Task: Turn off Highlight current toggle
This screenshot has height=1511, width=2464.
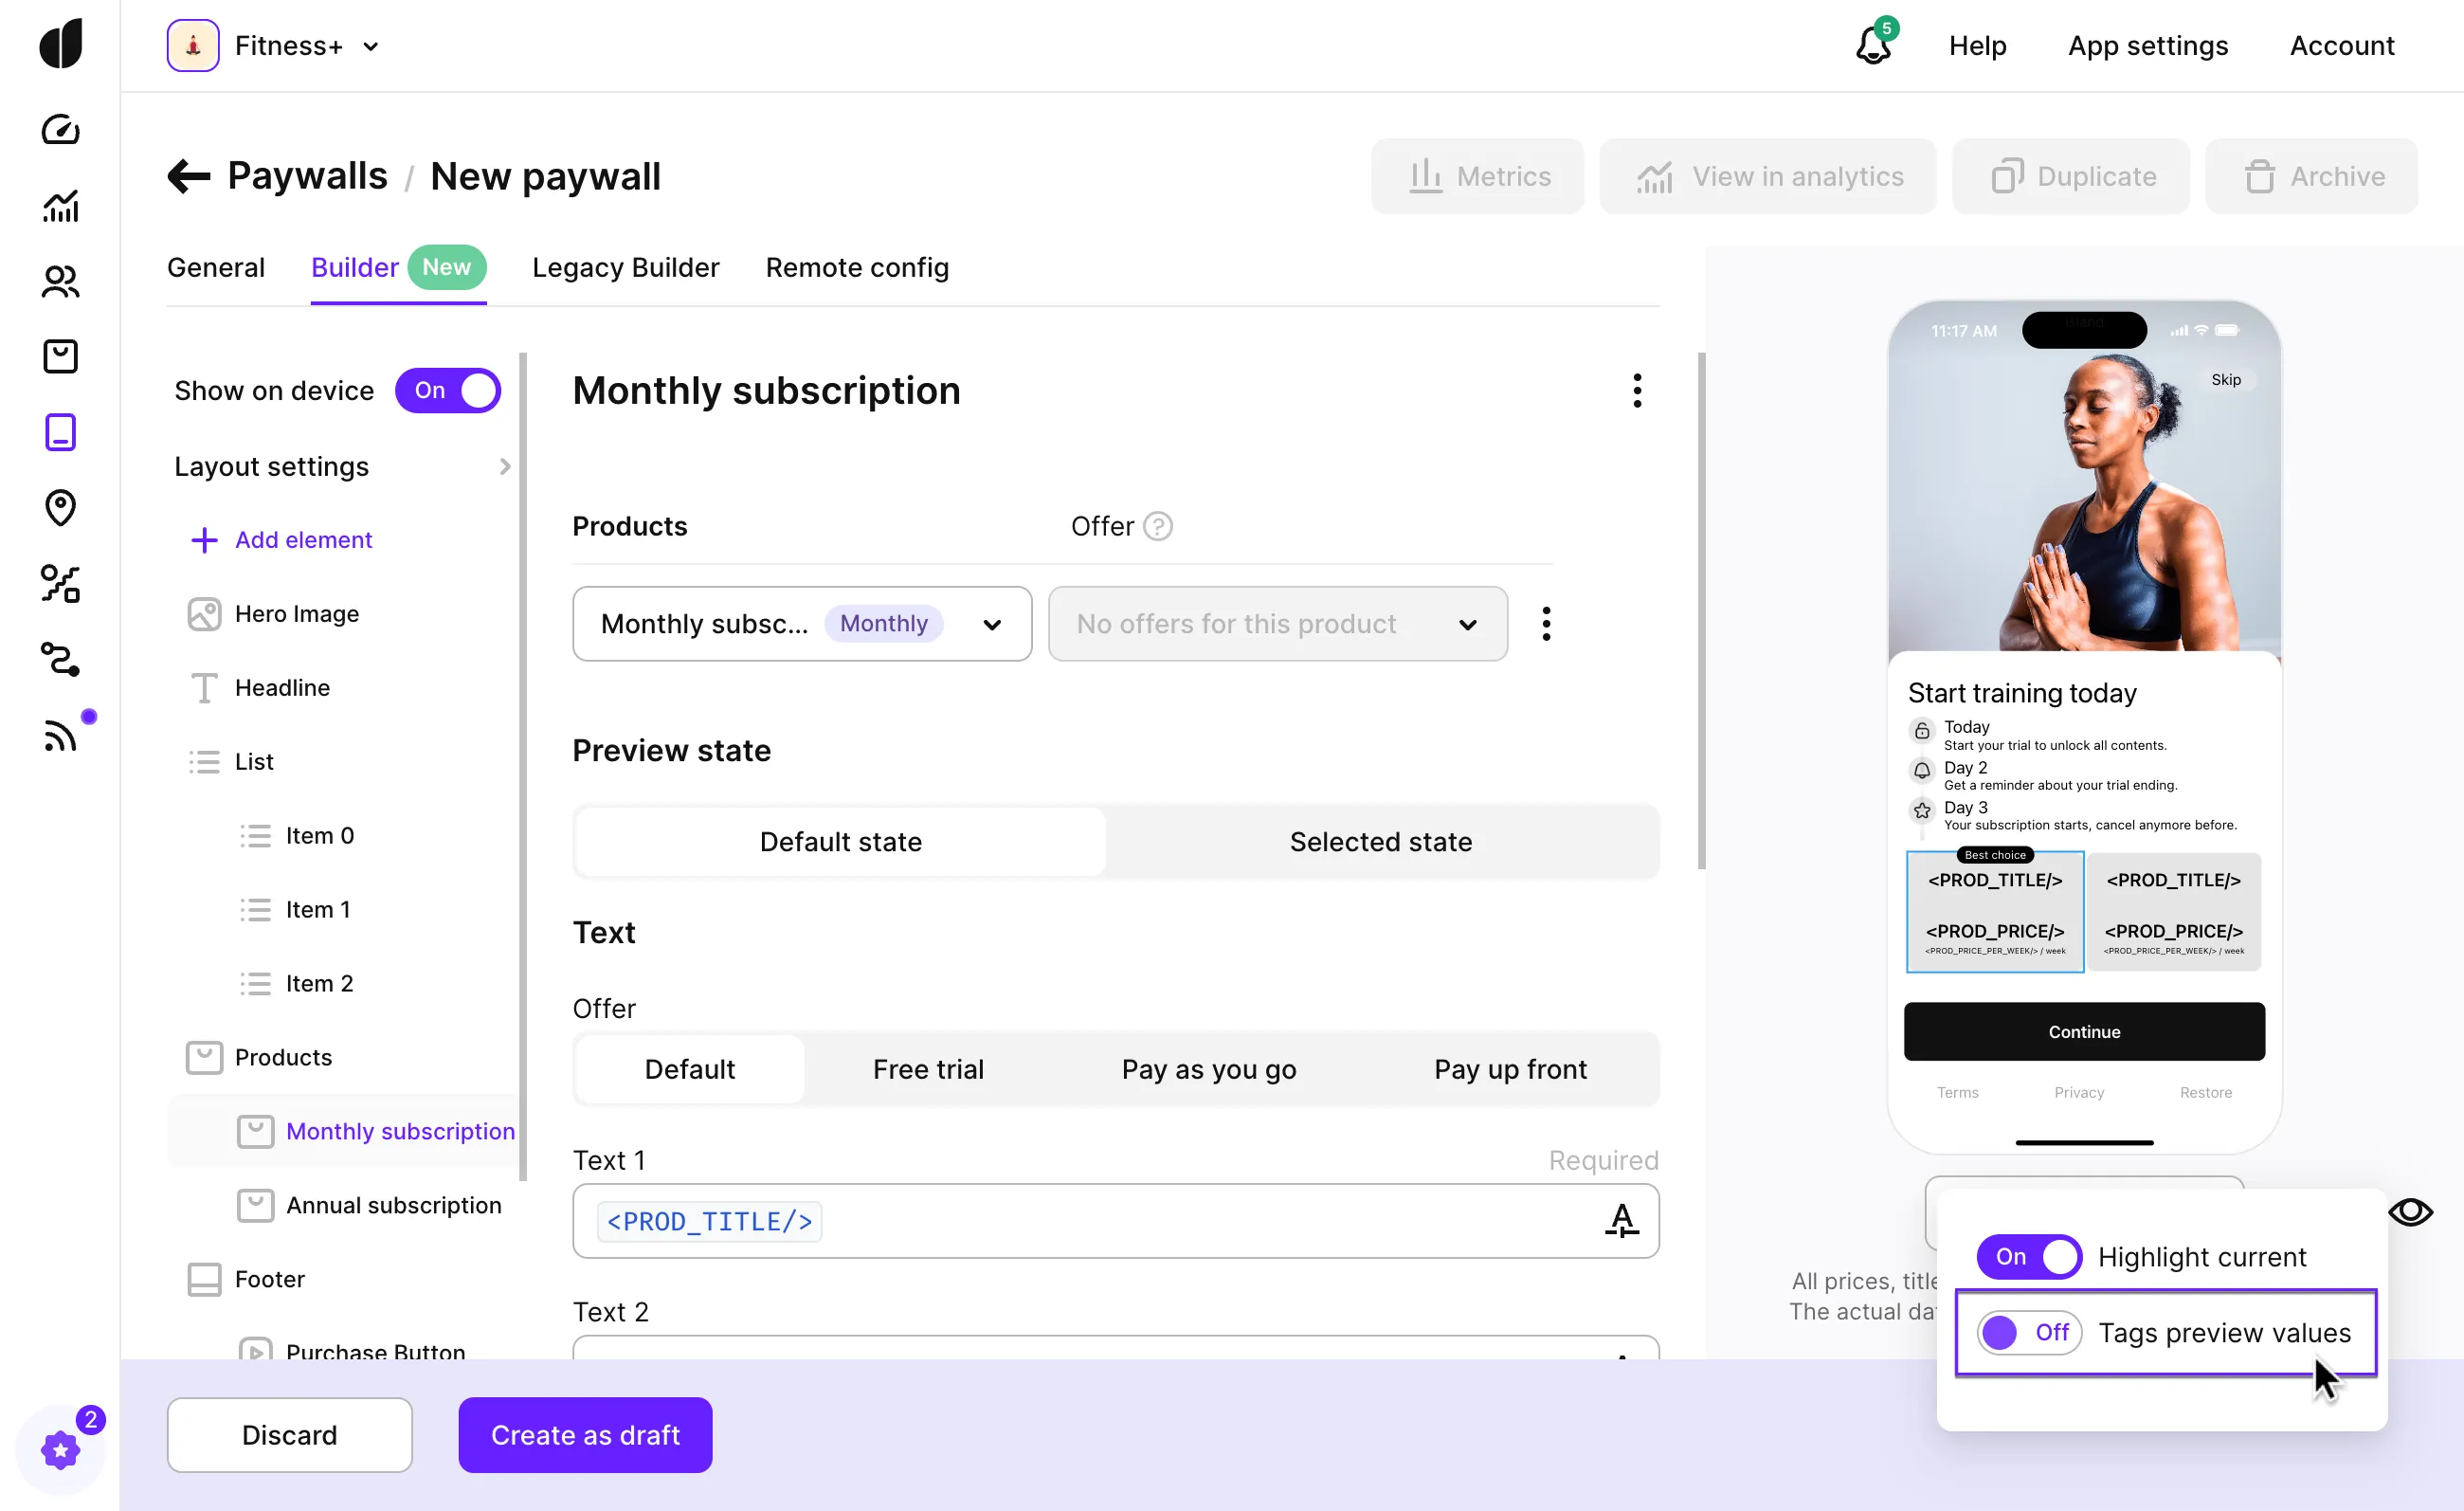Action: (2028, 1256)
